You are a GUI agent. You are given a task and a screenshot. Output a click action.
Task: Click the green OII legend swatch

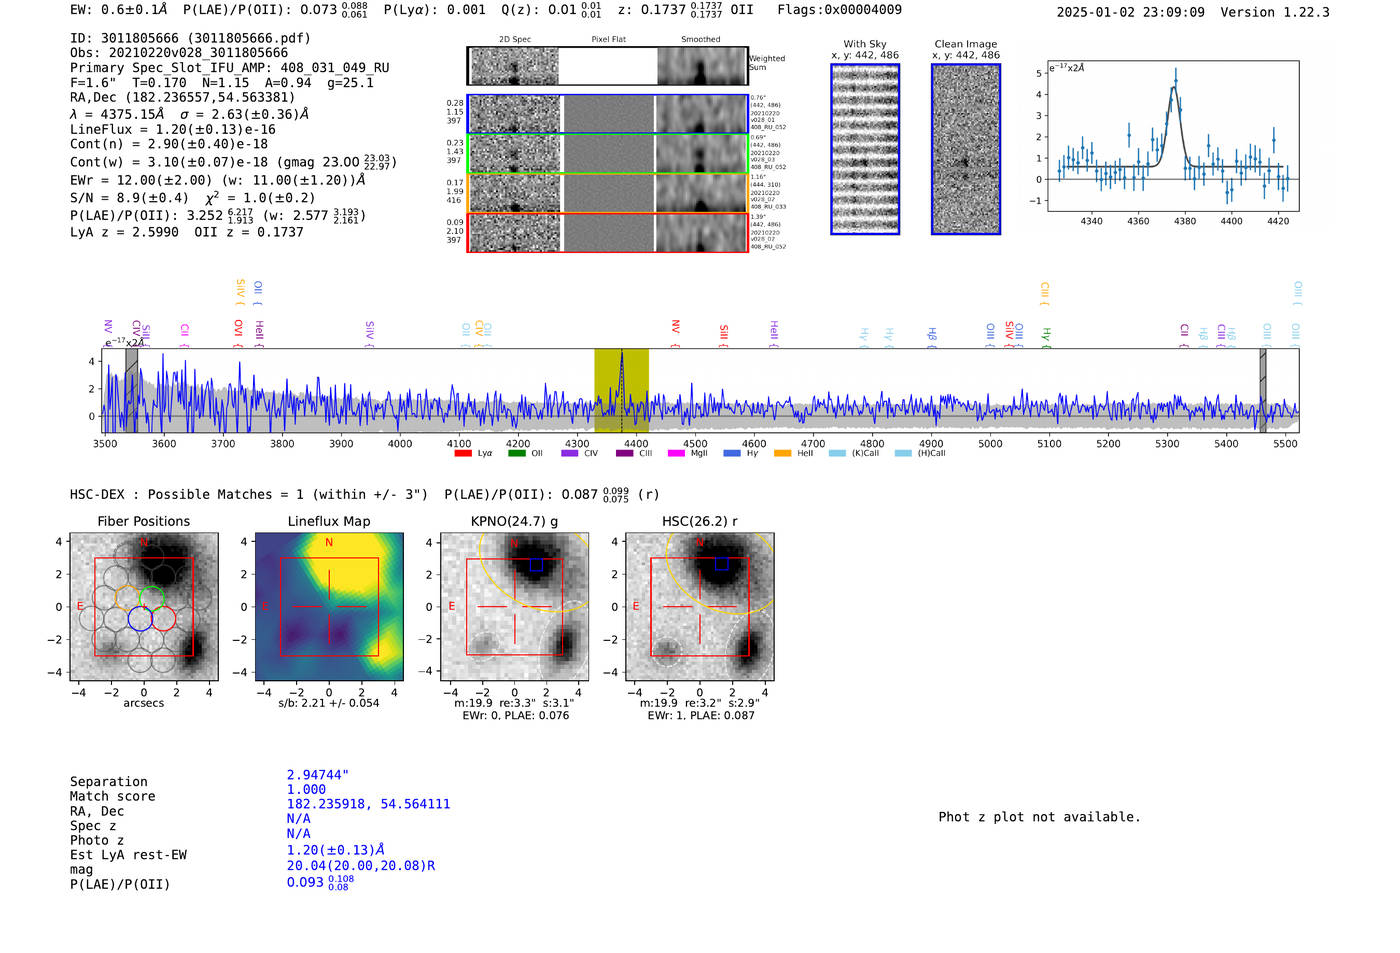click(x=516, y=453)
